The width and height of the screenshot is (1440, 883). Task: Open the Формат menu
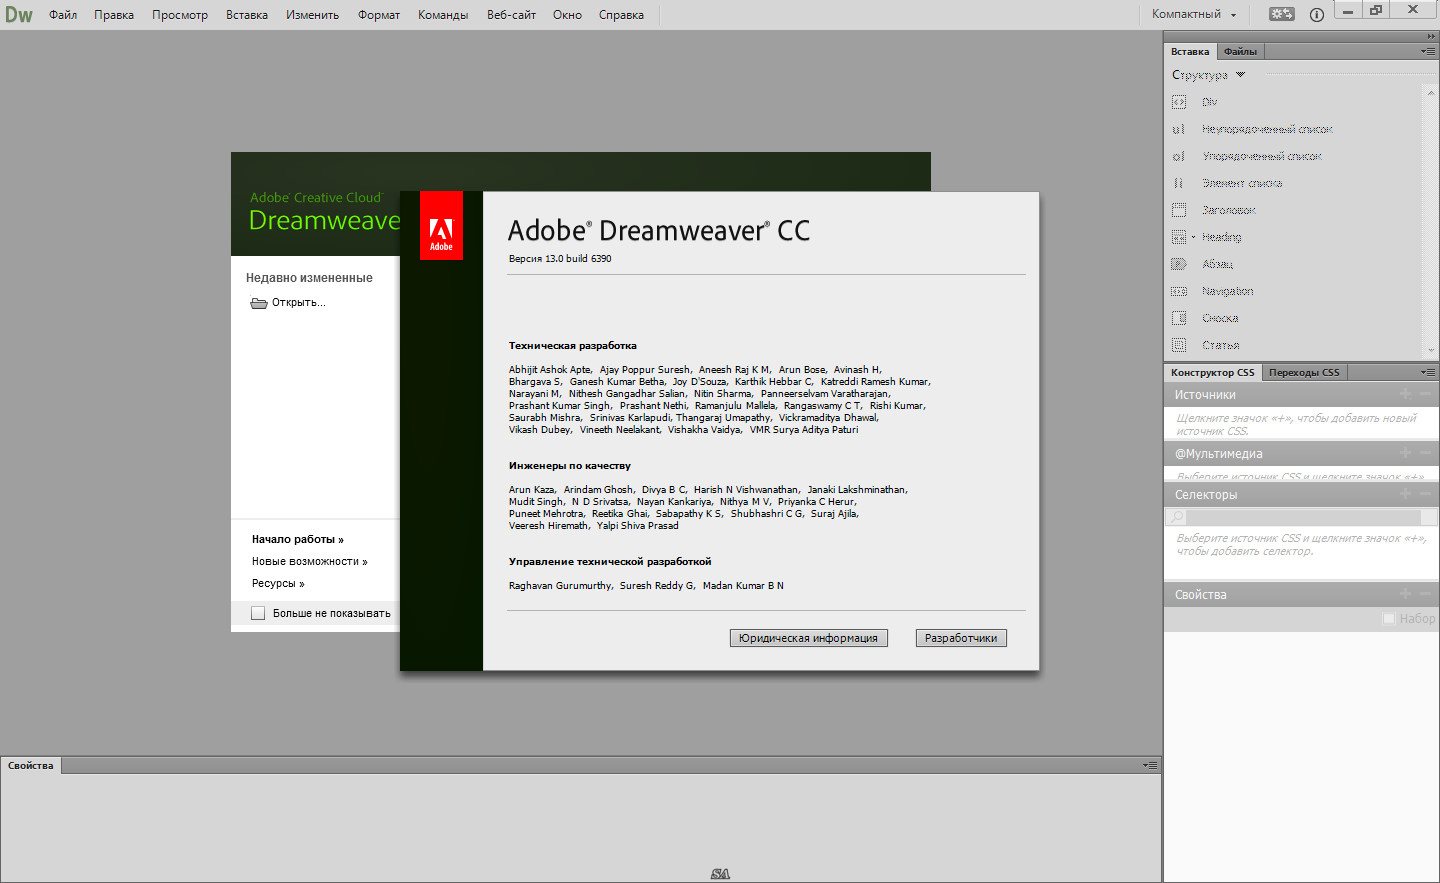379,15
